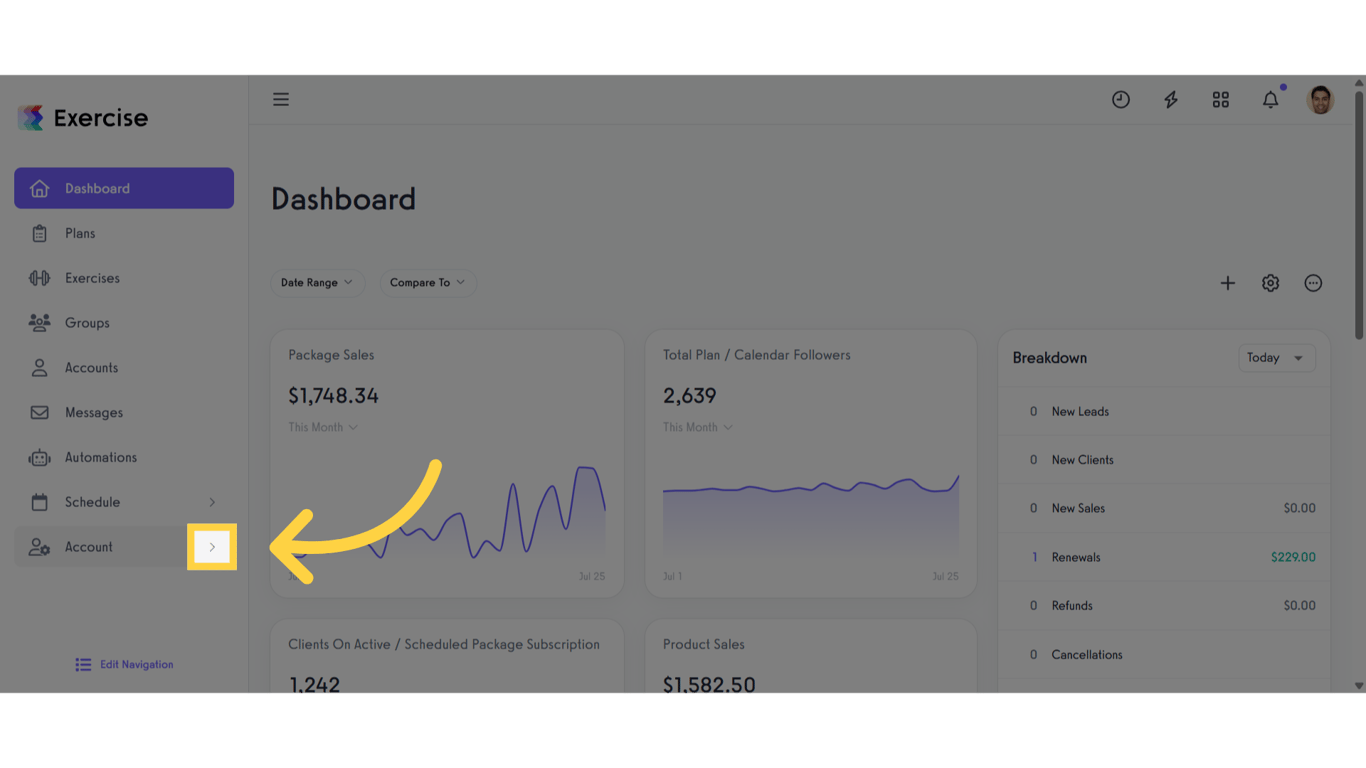Open This Month dropdown under Package Sales
Image resolution: width=1366 pixels, height=768 pixels.
[x=323, y=427]
